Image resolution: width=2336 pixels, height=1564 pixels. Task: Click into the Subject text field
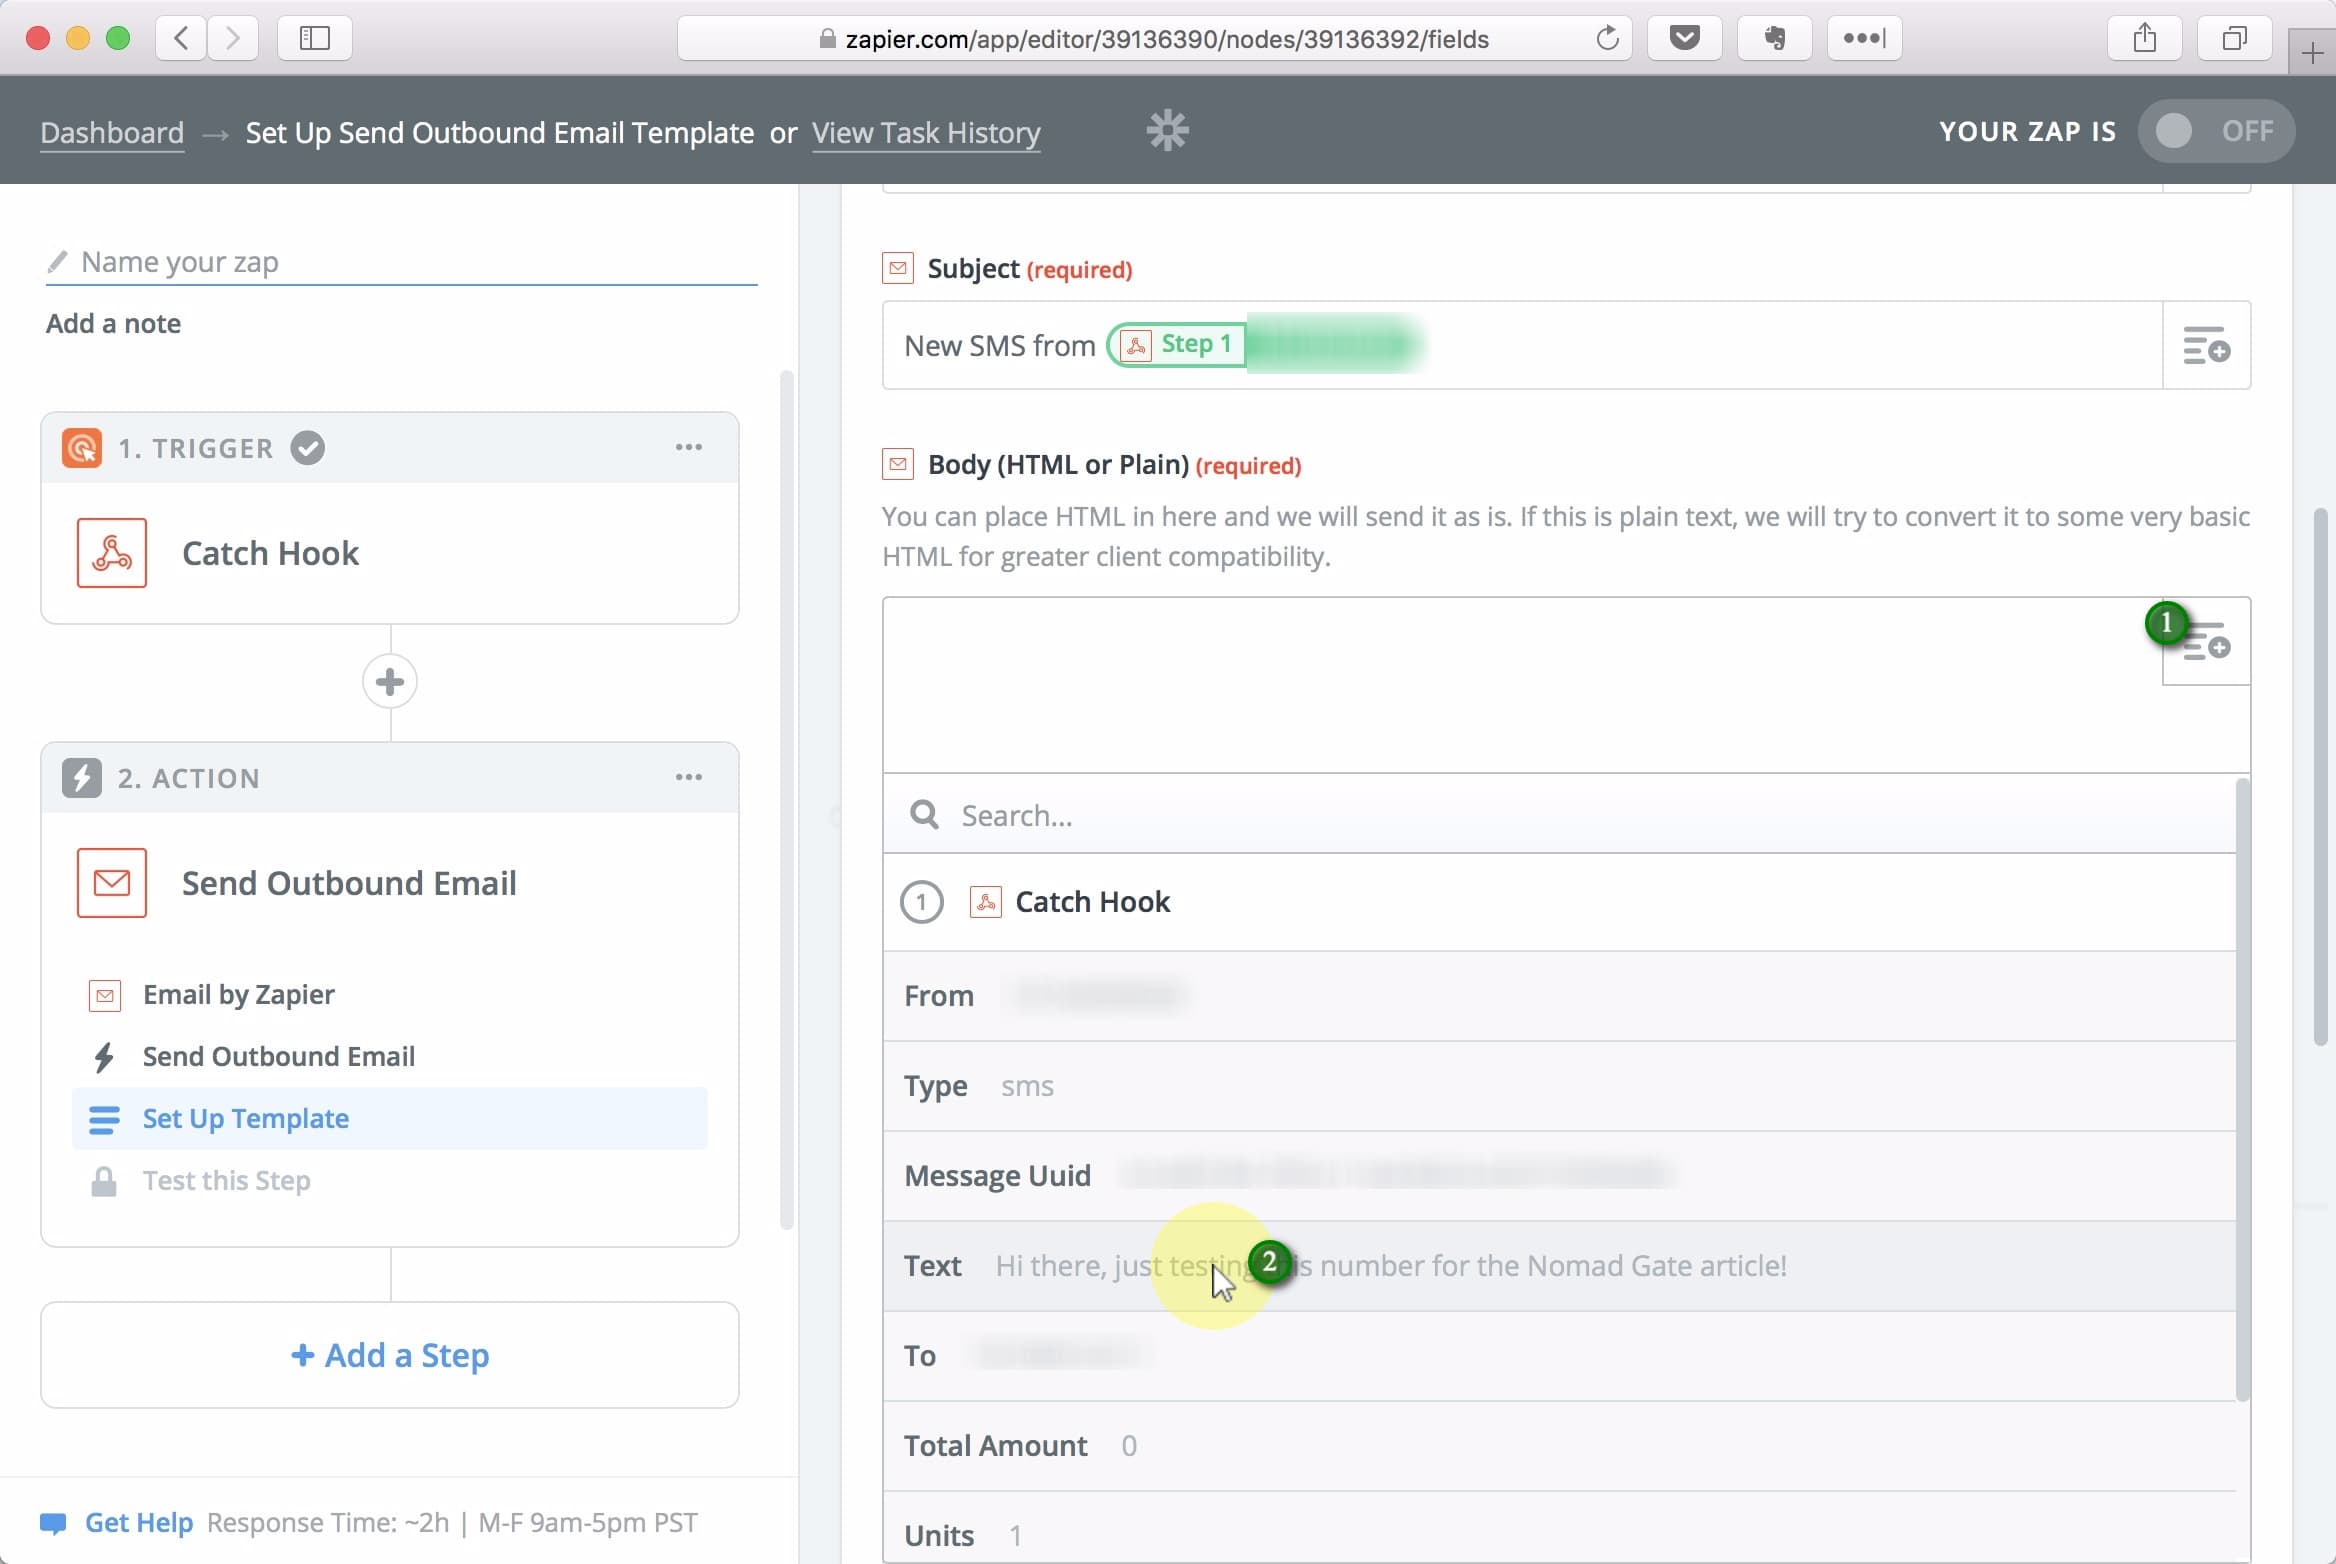click(1522, 346)
